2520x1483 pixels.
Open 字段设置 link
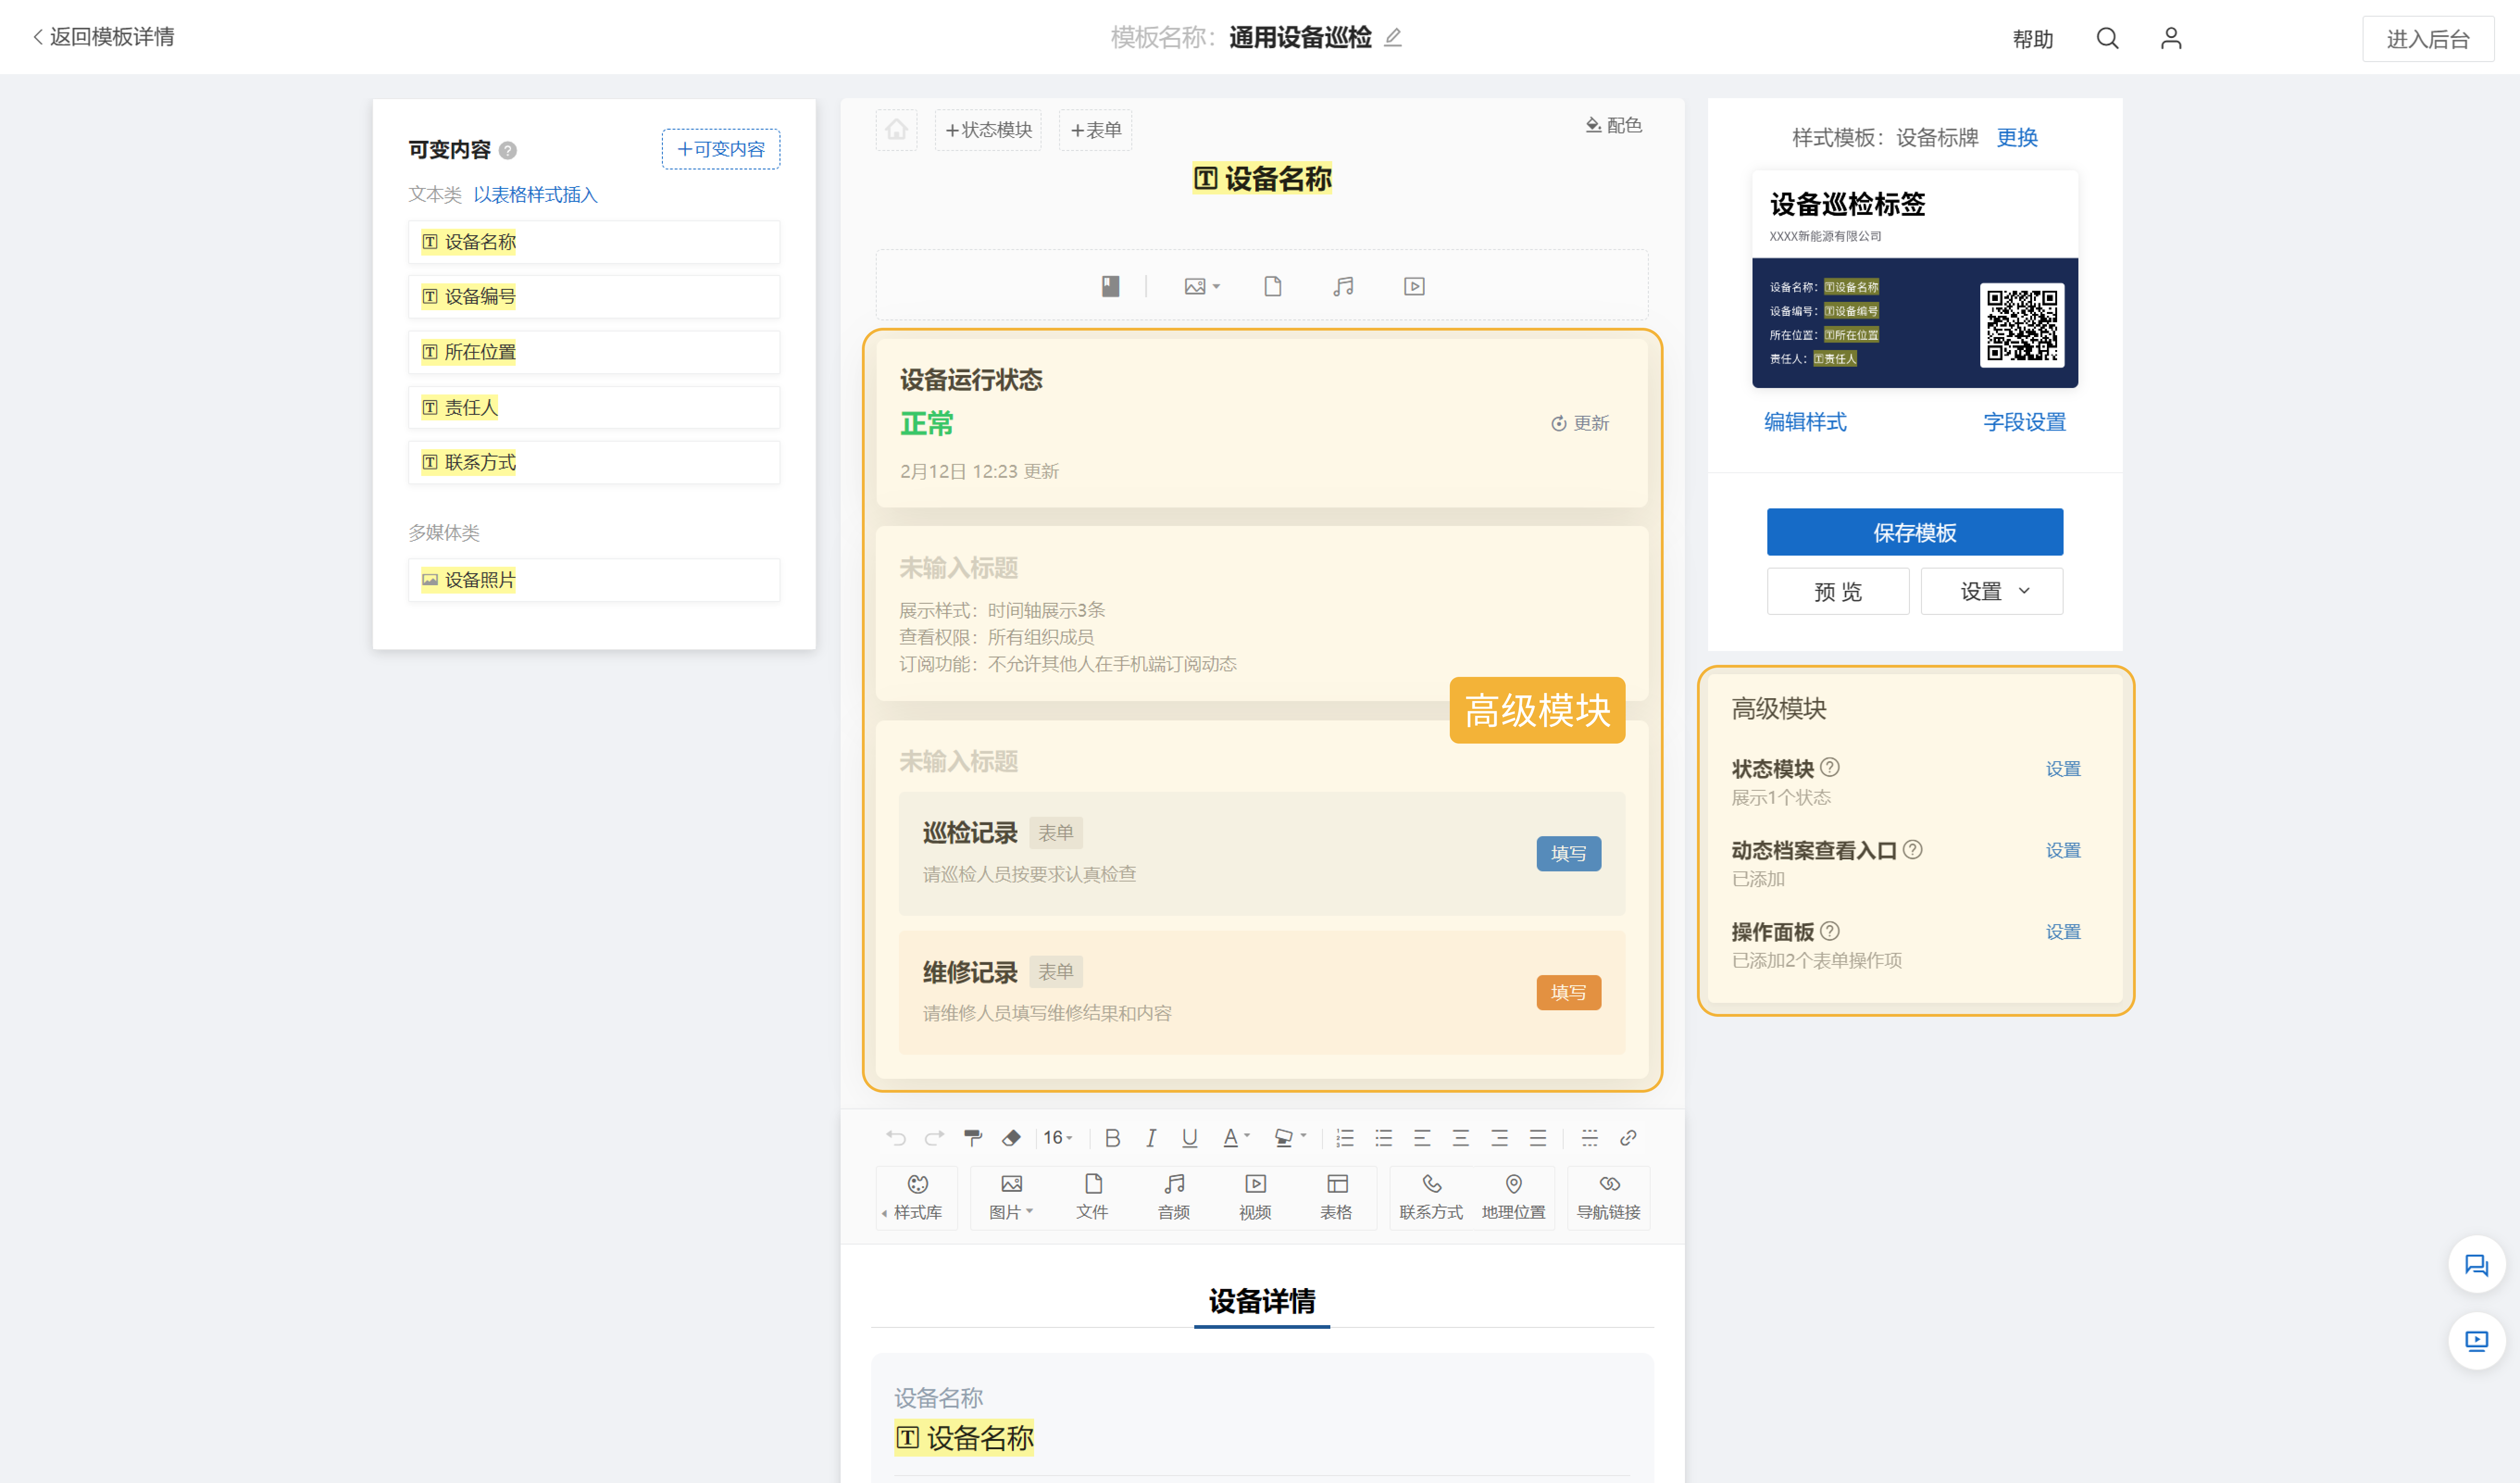2024,422
